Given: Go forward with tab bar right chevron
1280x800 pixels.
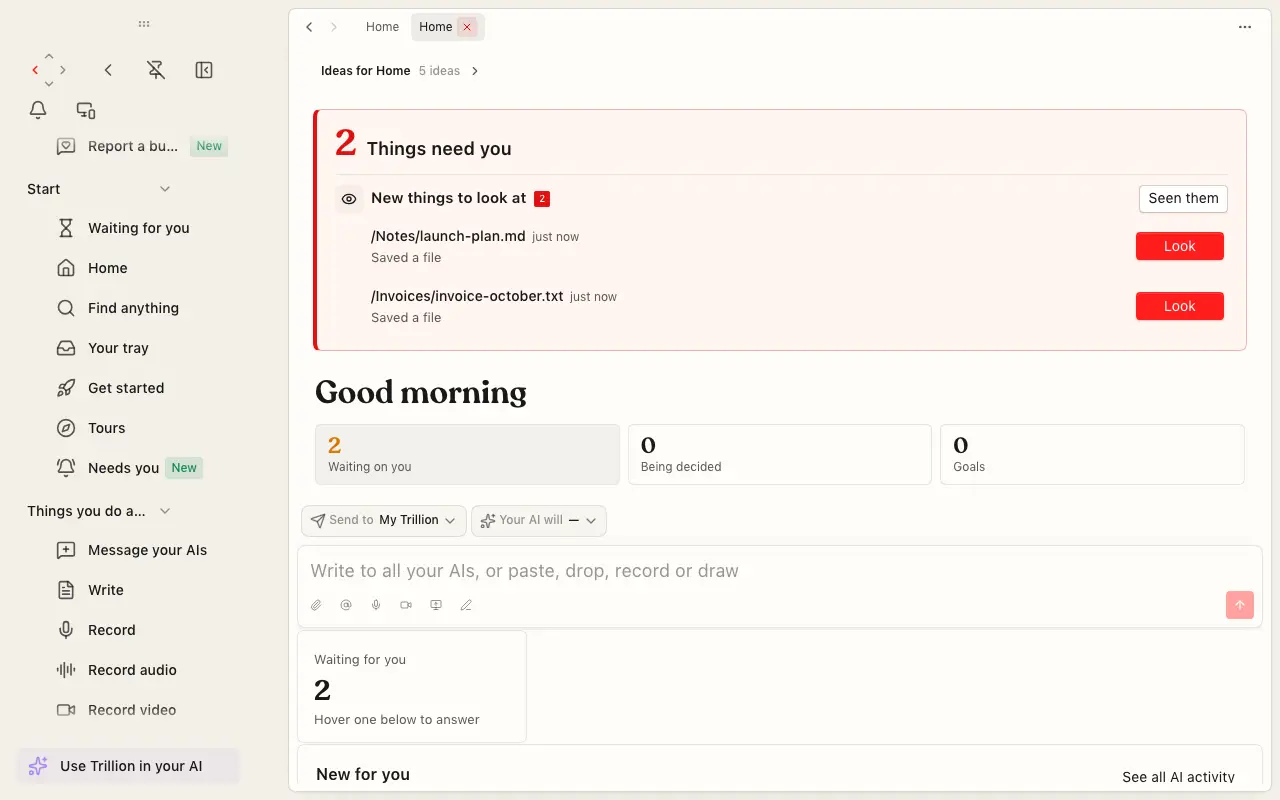Looking at the screenshot, I should pos(333,27).
